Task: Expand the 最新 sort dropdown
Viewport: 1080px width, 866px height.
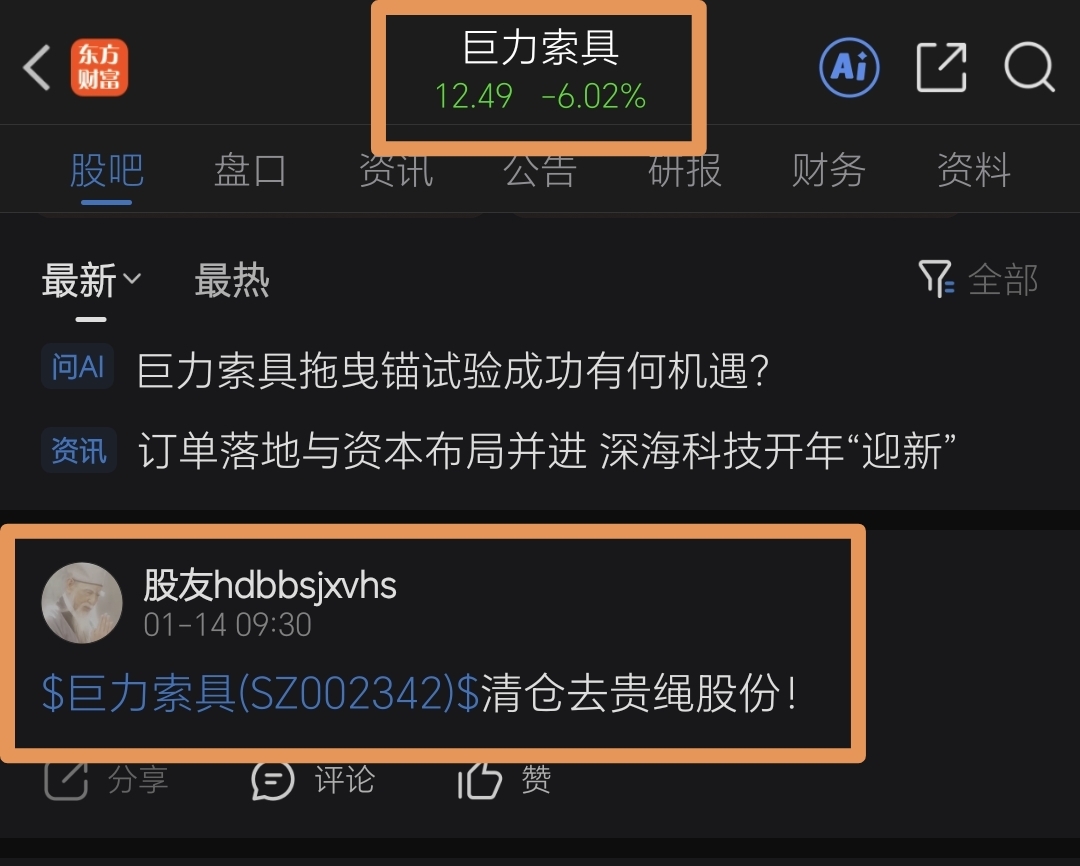Action: point(92,280)
